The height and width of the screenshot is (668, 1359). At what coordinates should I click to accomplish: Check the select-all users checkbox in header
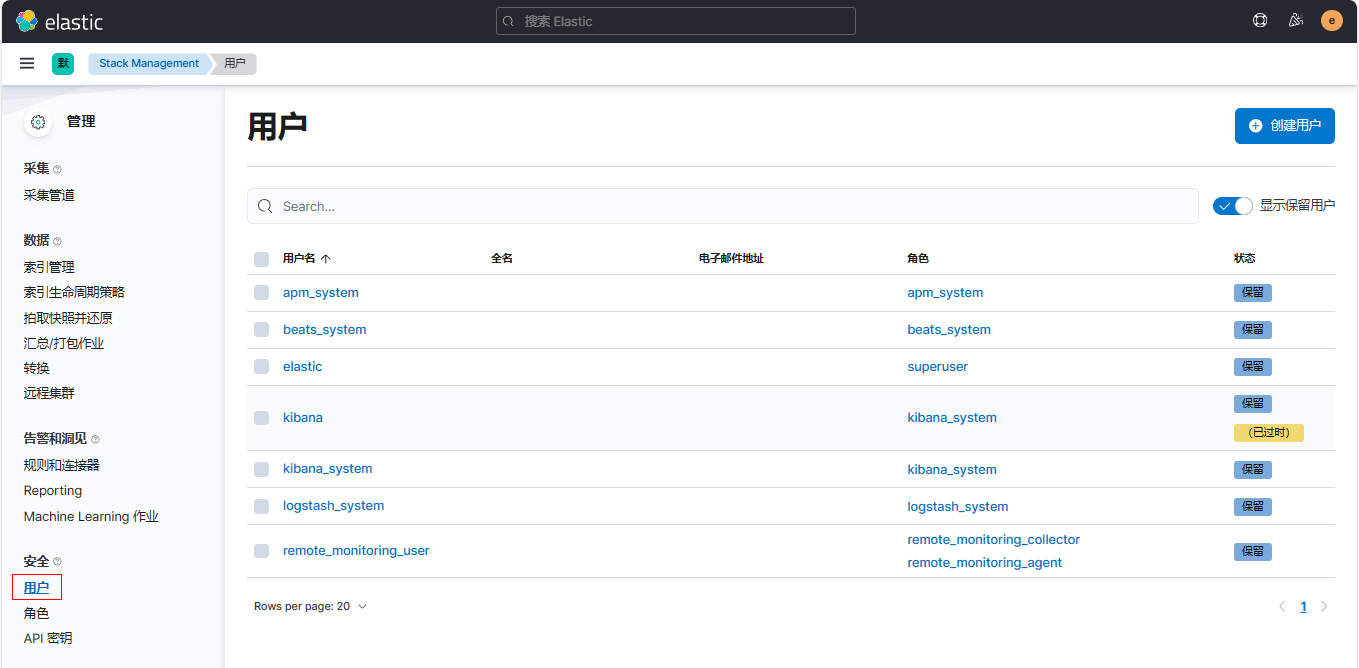[x=262, y=259]
